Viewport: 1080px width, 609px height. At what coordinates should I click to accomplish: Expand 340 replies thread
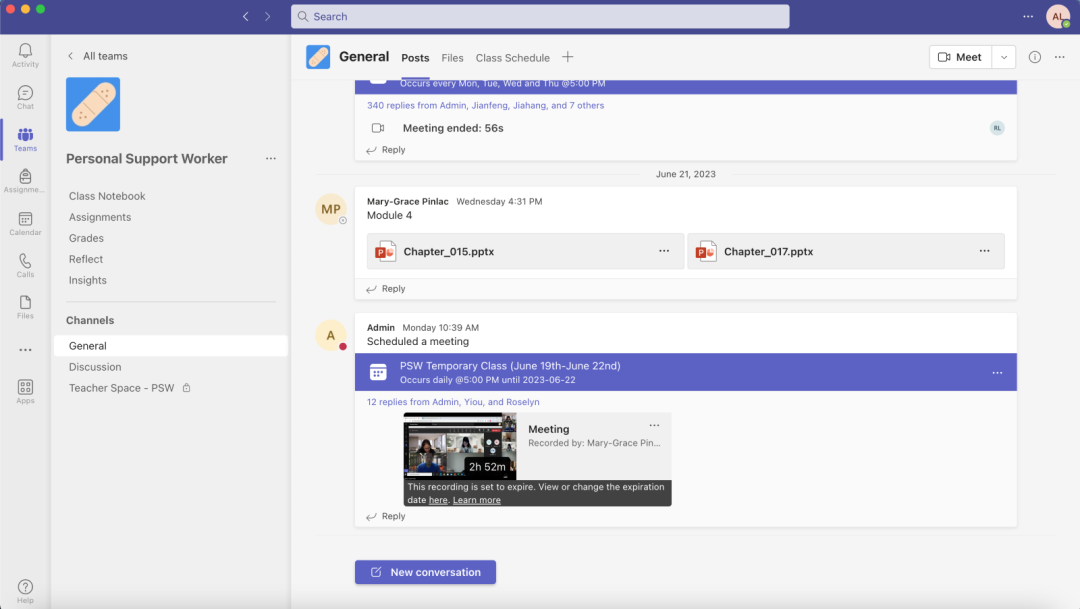pyautogui.click(x=485, y=105)
